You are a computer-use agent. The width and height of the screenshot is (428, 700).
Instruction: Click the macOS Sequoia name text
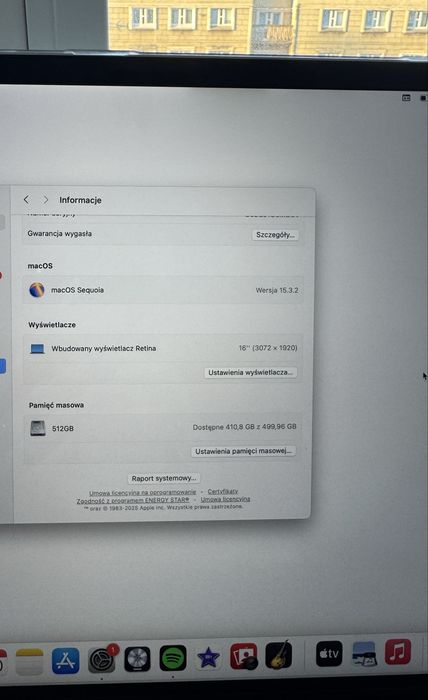pos(77,290)
